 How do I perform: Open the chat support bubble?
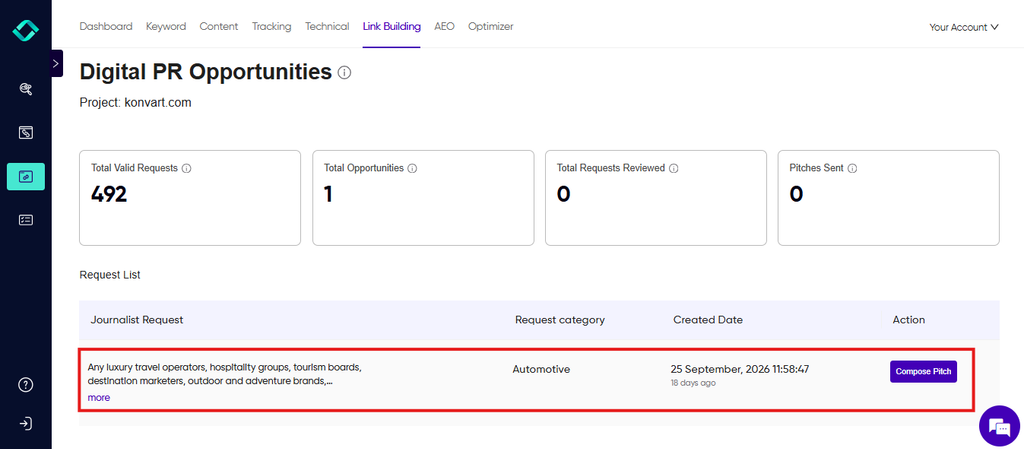(x=999, y=426)
